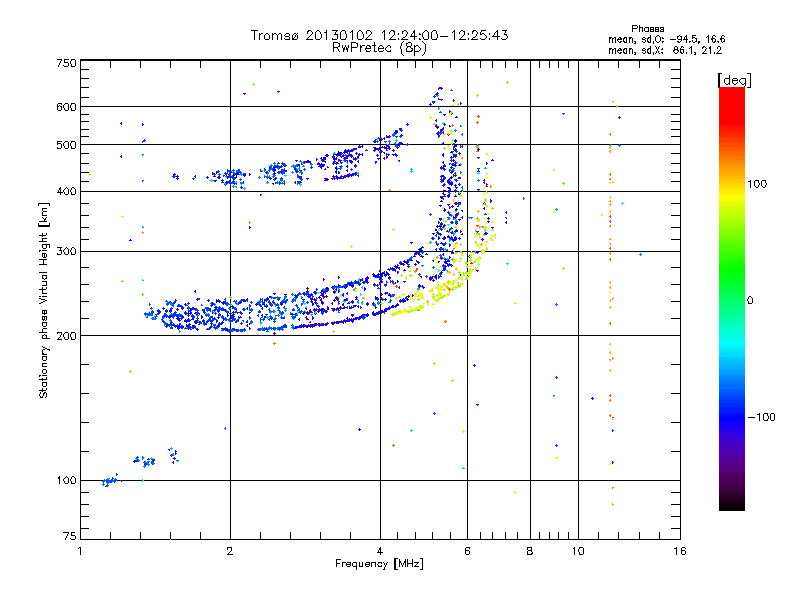Viewport: 800px width, 600px height.
Task: Click the colorbar tick label '0'
Action: click(x=750, y=301)
